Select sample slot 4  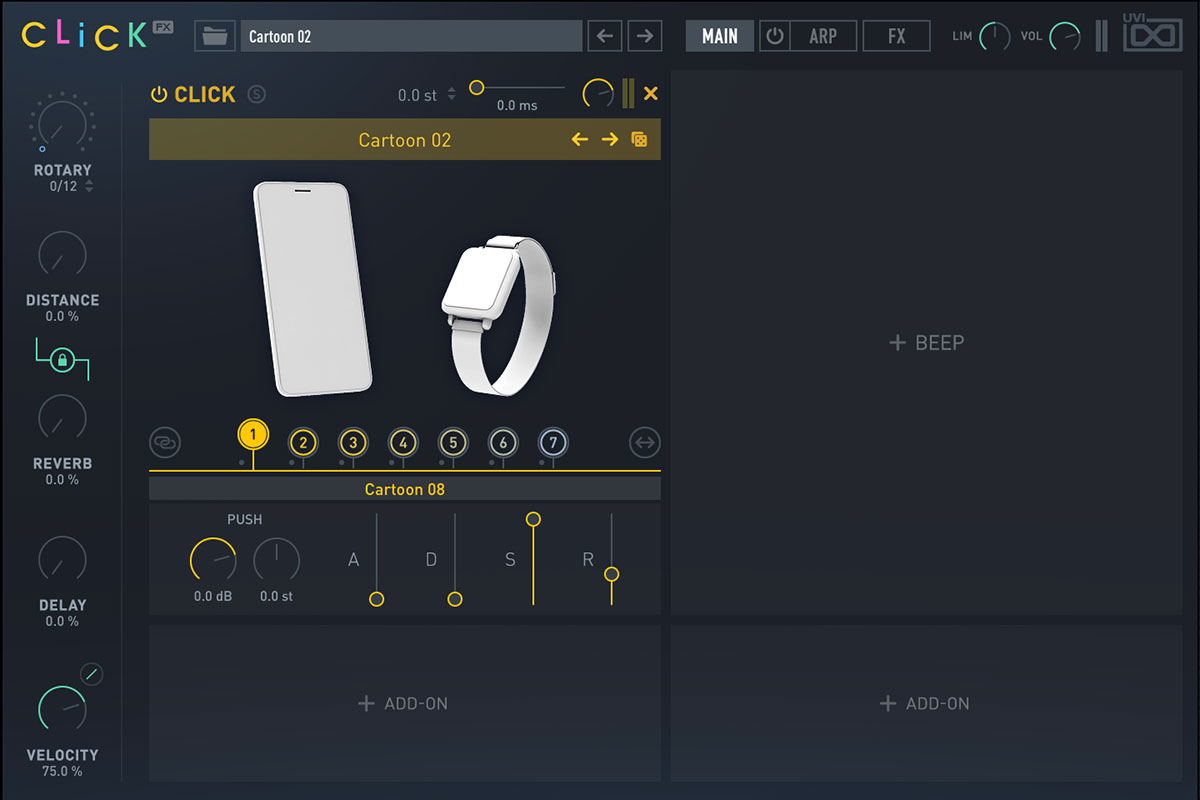[403, 442]
